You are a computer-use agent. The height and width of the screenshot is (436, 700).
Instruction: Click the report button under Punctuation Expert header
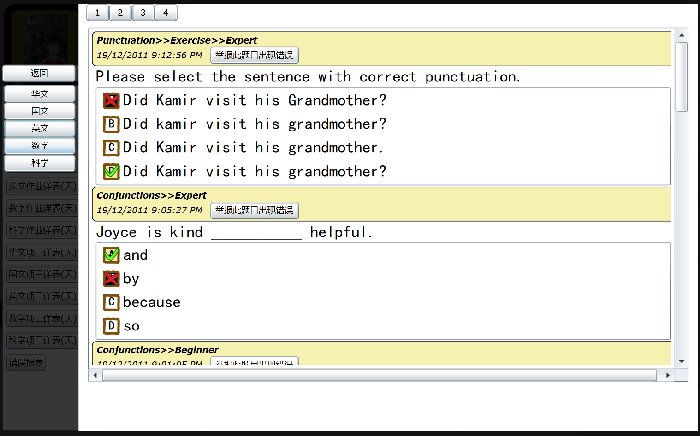pyautogui.click(x=254, y=55)
